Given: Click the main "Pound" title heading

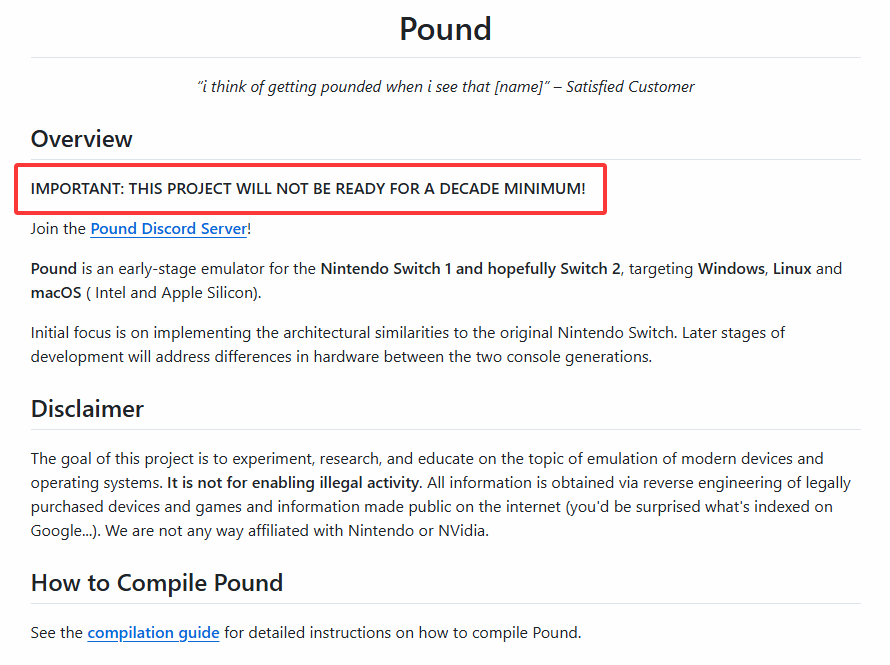Looking at the screenshot, I should (445, 29).
